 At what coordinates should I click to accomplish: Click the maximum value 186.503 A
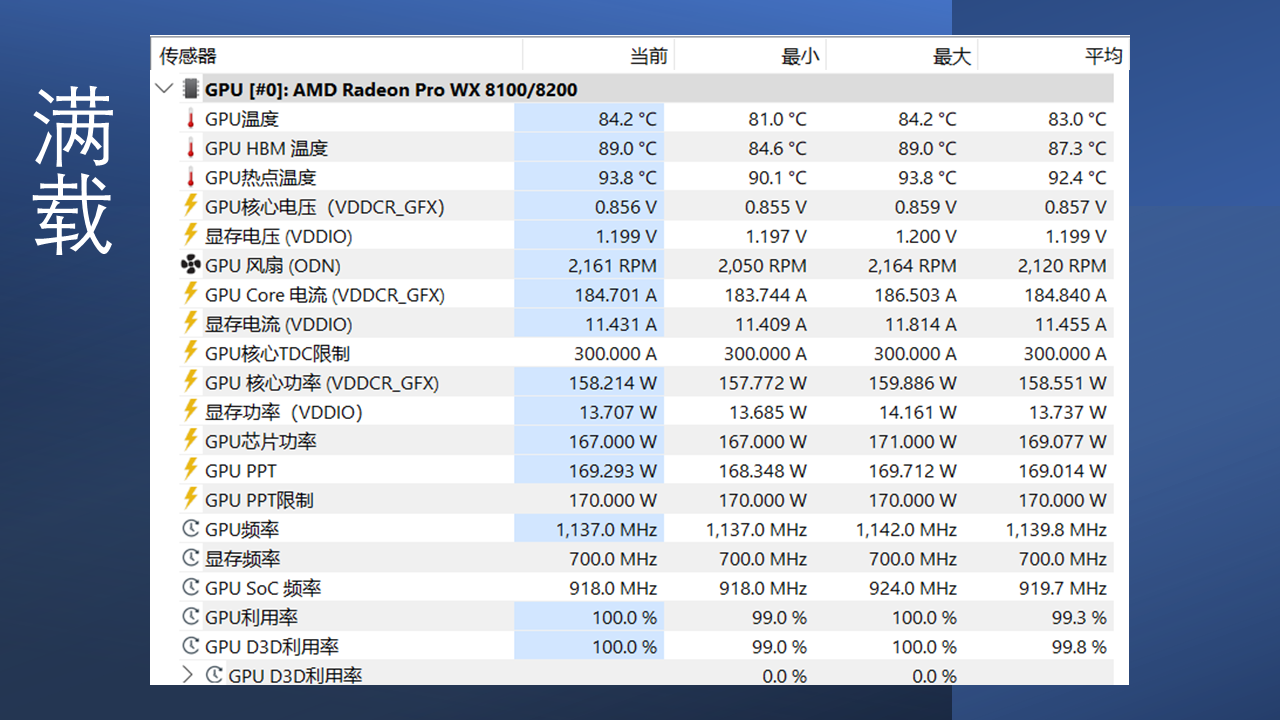click(915, 295)
